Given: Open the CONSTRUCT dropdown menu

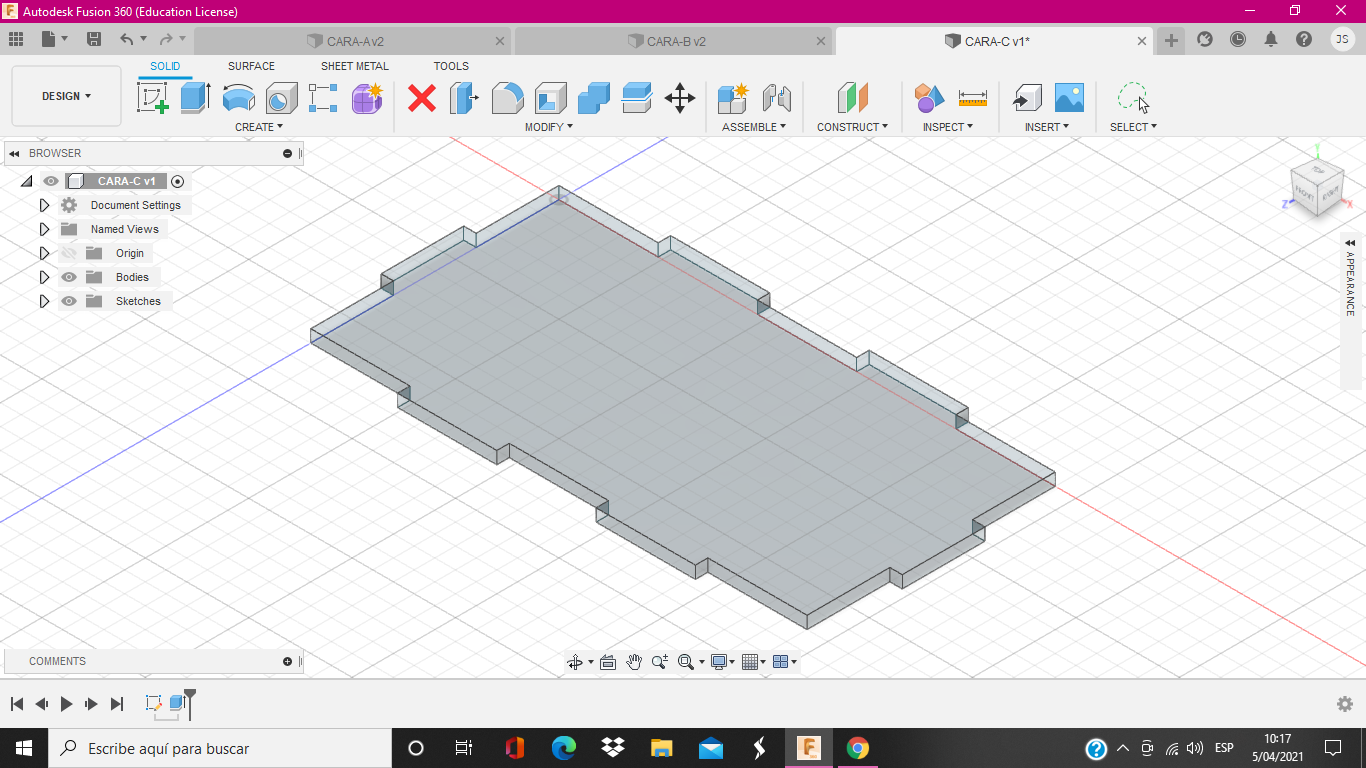Looking at the screenshot, I should pos(852,127).
